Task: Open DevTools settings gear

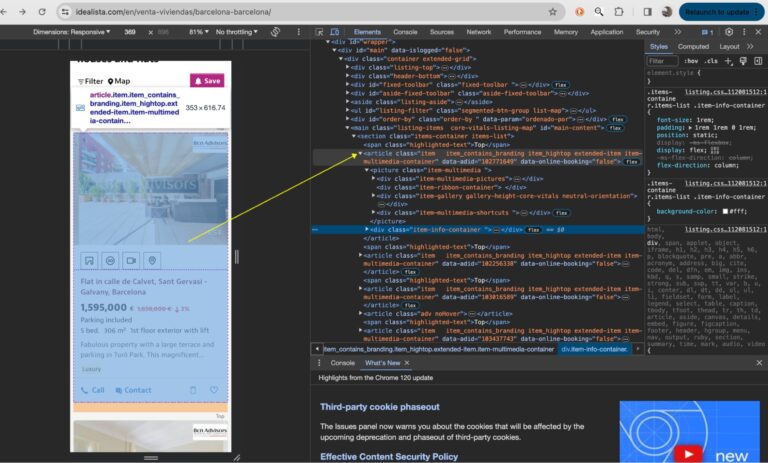Action: point(729,32)
